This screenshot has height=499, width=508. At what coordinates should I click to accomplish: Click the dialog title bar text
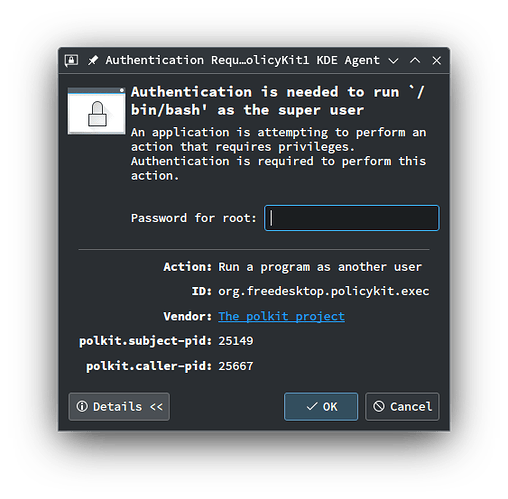[x=242, y=60]
